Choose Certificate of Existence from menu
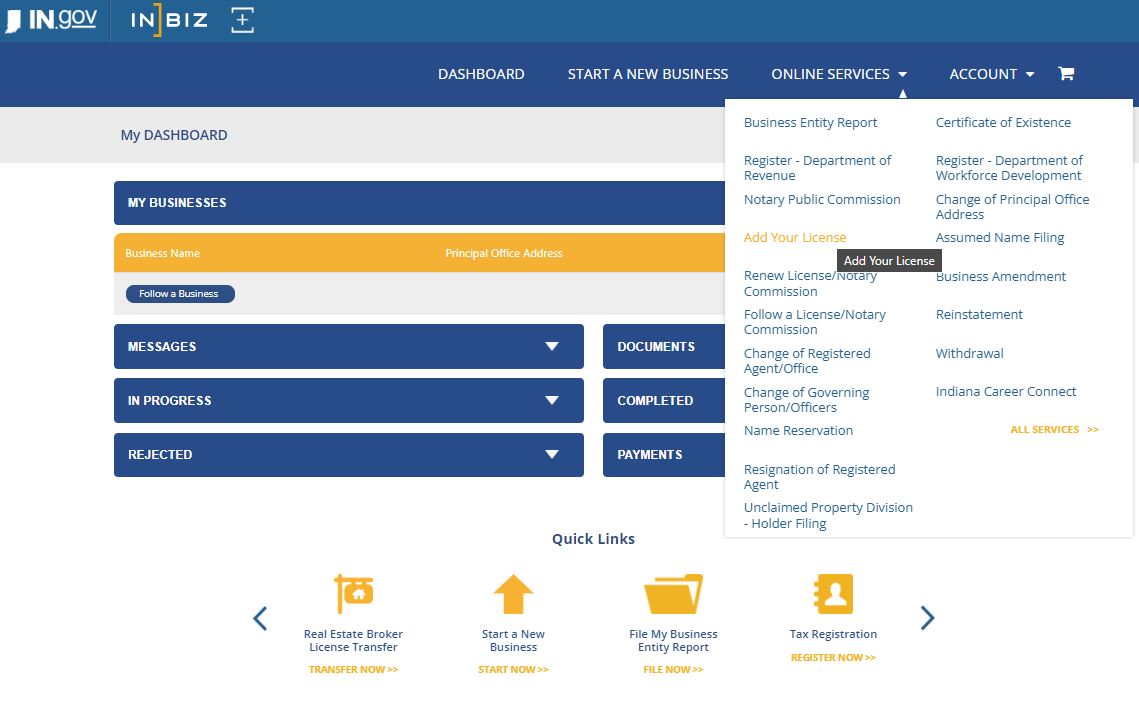The width and height of the screenshot is (1139, 716). click(1003, 123)
